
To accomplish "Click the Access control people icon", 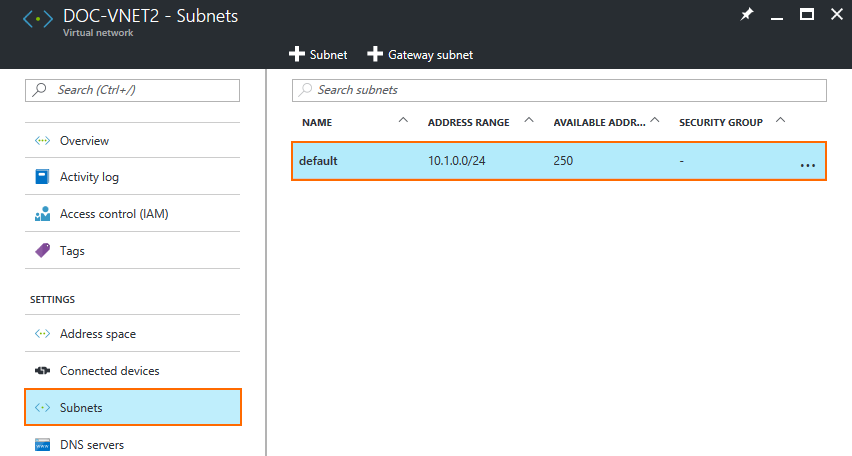I will pyautogui.click(x=42, y=214).
